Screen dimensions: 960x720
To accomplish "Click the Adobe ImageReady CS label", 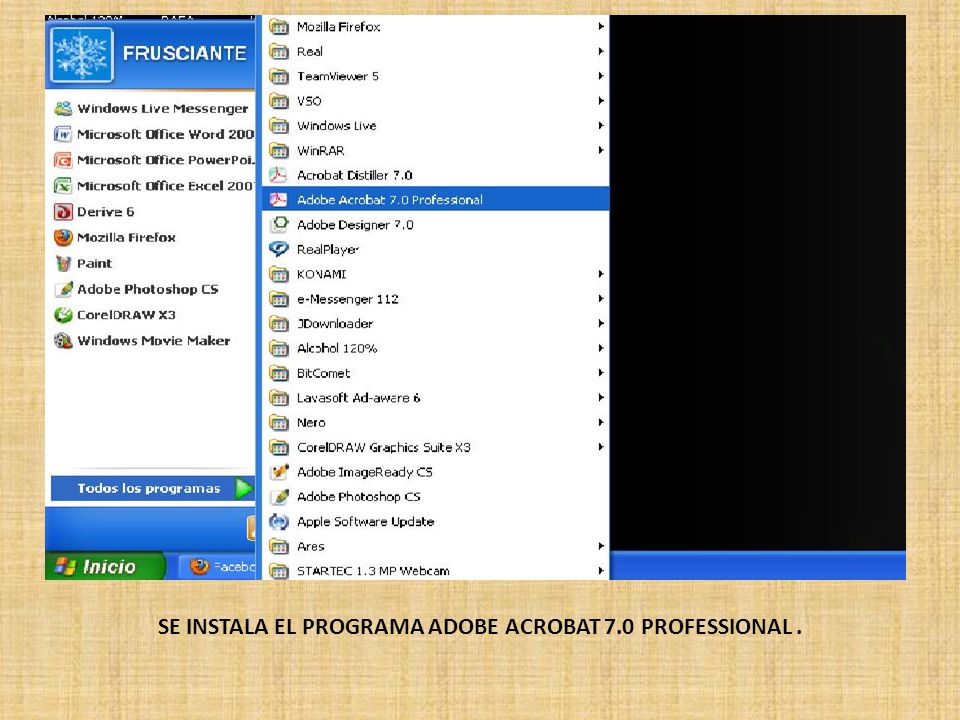I will tap(365, 472).
